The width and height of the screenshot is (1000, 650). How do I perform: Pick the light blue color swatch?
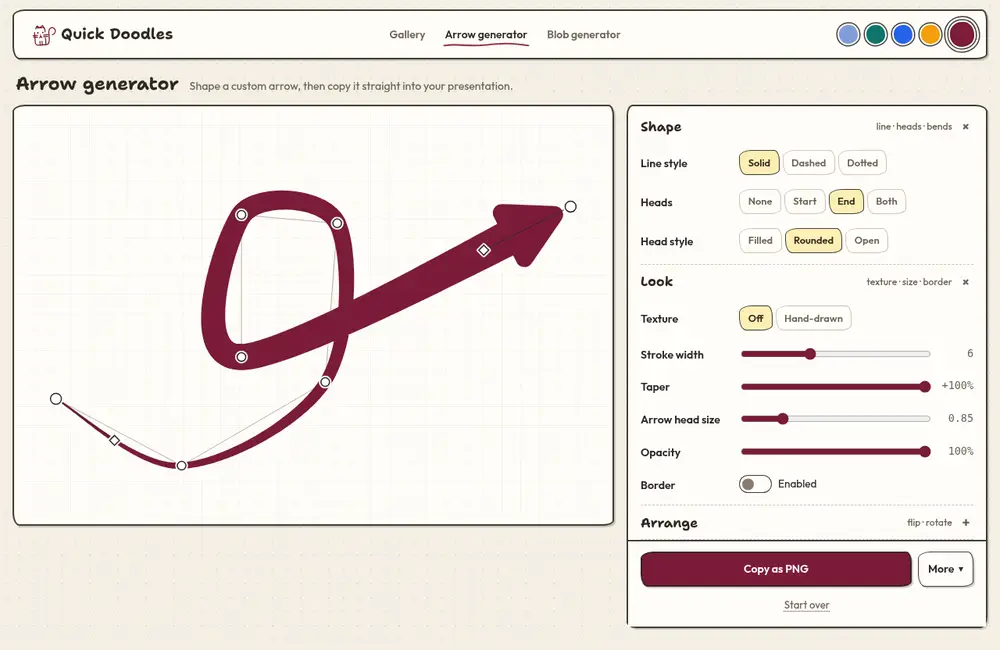848,34
